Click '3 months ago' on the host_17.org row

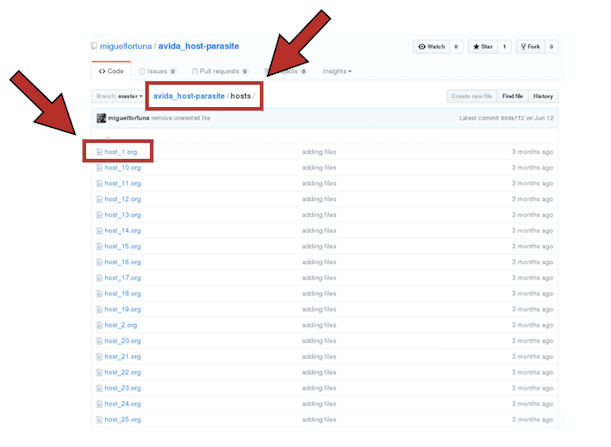[532, 278]
